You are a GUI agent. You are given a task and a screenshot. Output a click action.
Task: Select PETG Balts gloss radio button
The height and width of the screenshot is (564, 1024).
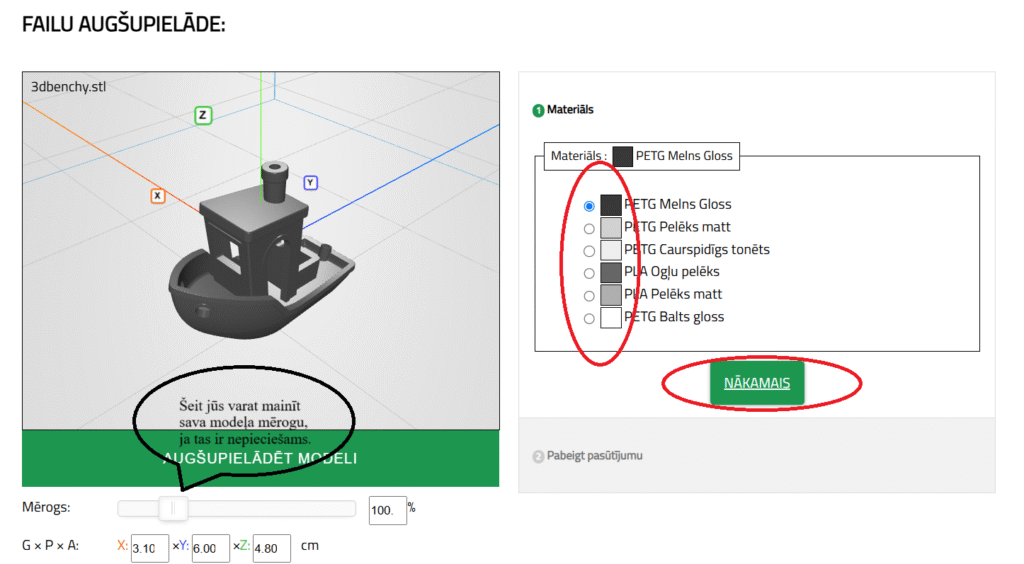pyautogui.click(x=589, y=319)
